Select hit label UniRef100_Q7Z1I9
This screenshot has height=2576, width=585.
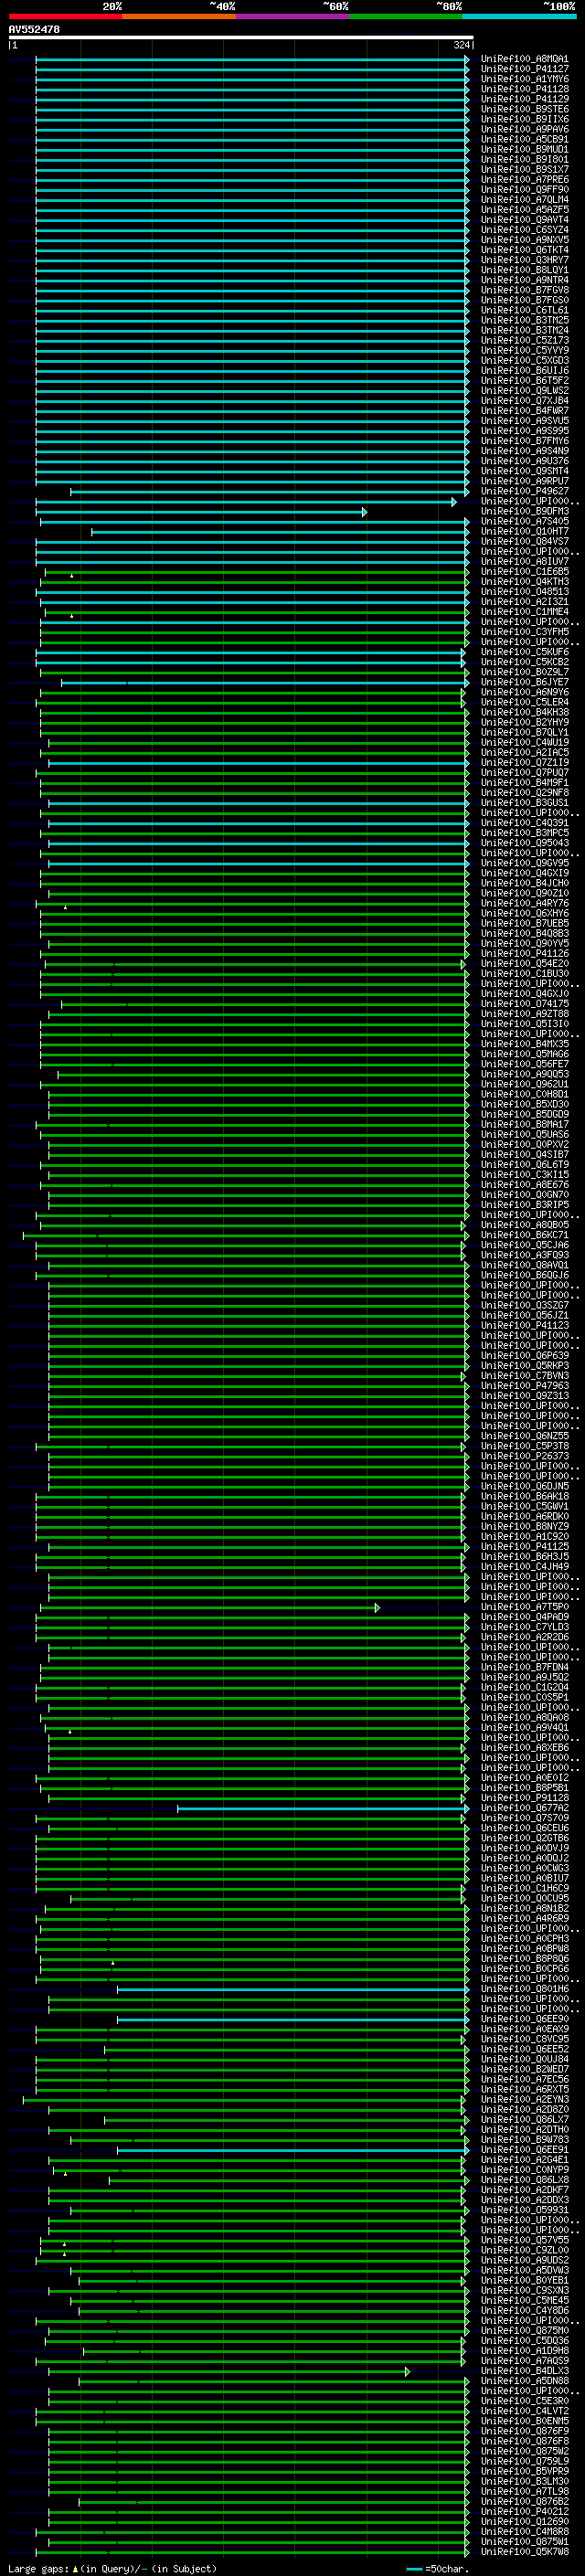pyautogui.click(x=524, y=763)
